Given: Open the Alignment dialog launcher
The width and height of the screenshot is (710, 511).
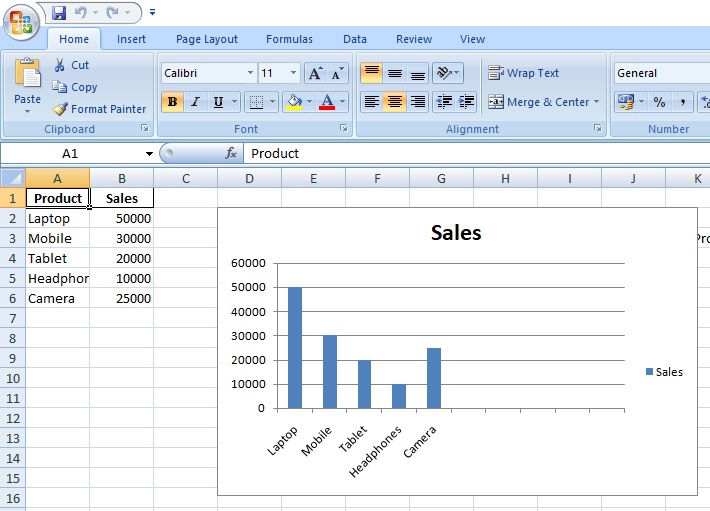Looking at the screenshot, I should coord(598,129).
